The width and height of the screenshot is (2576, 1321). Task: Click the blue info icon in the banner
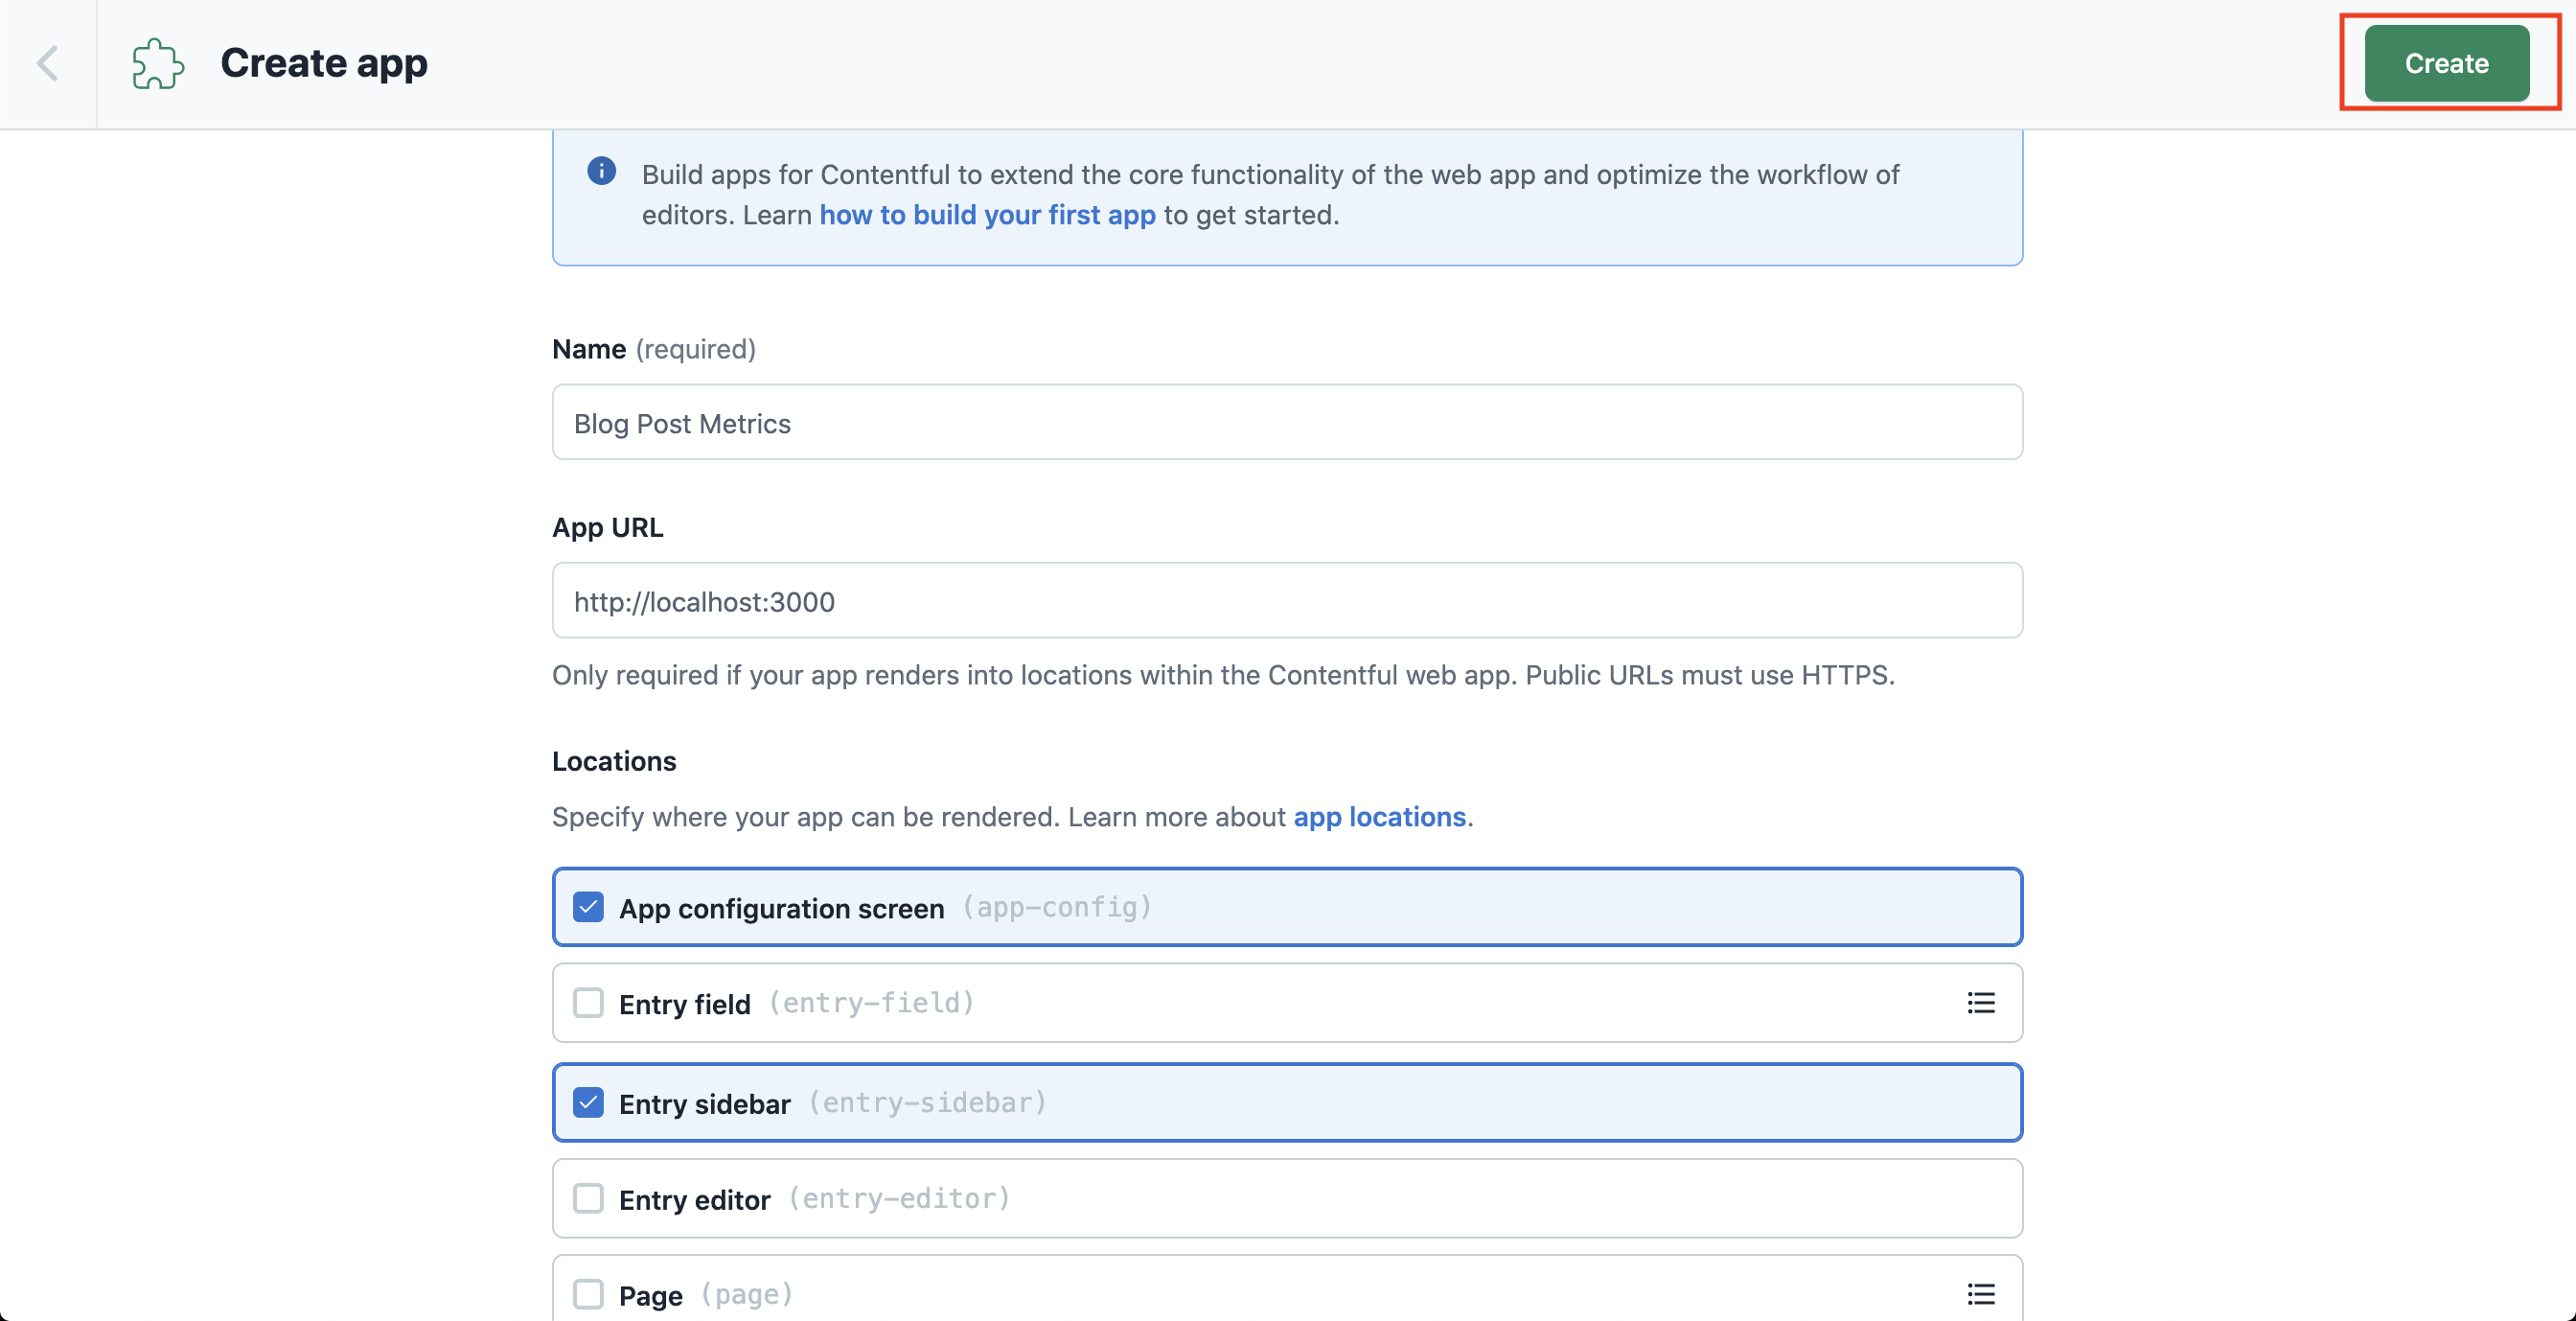[601, 171]
